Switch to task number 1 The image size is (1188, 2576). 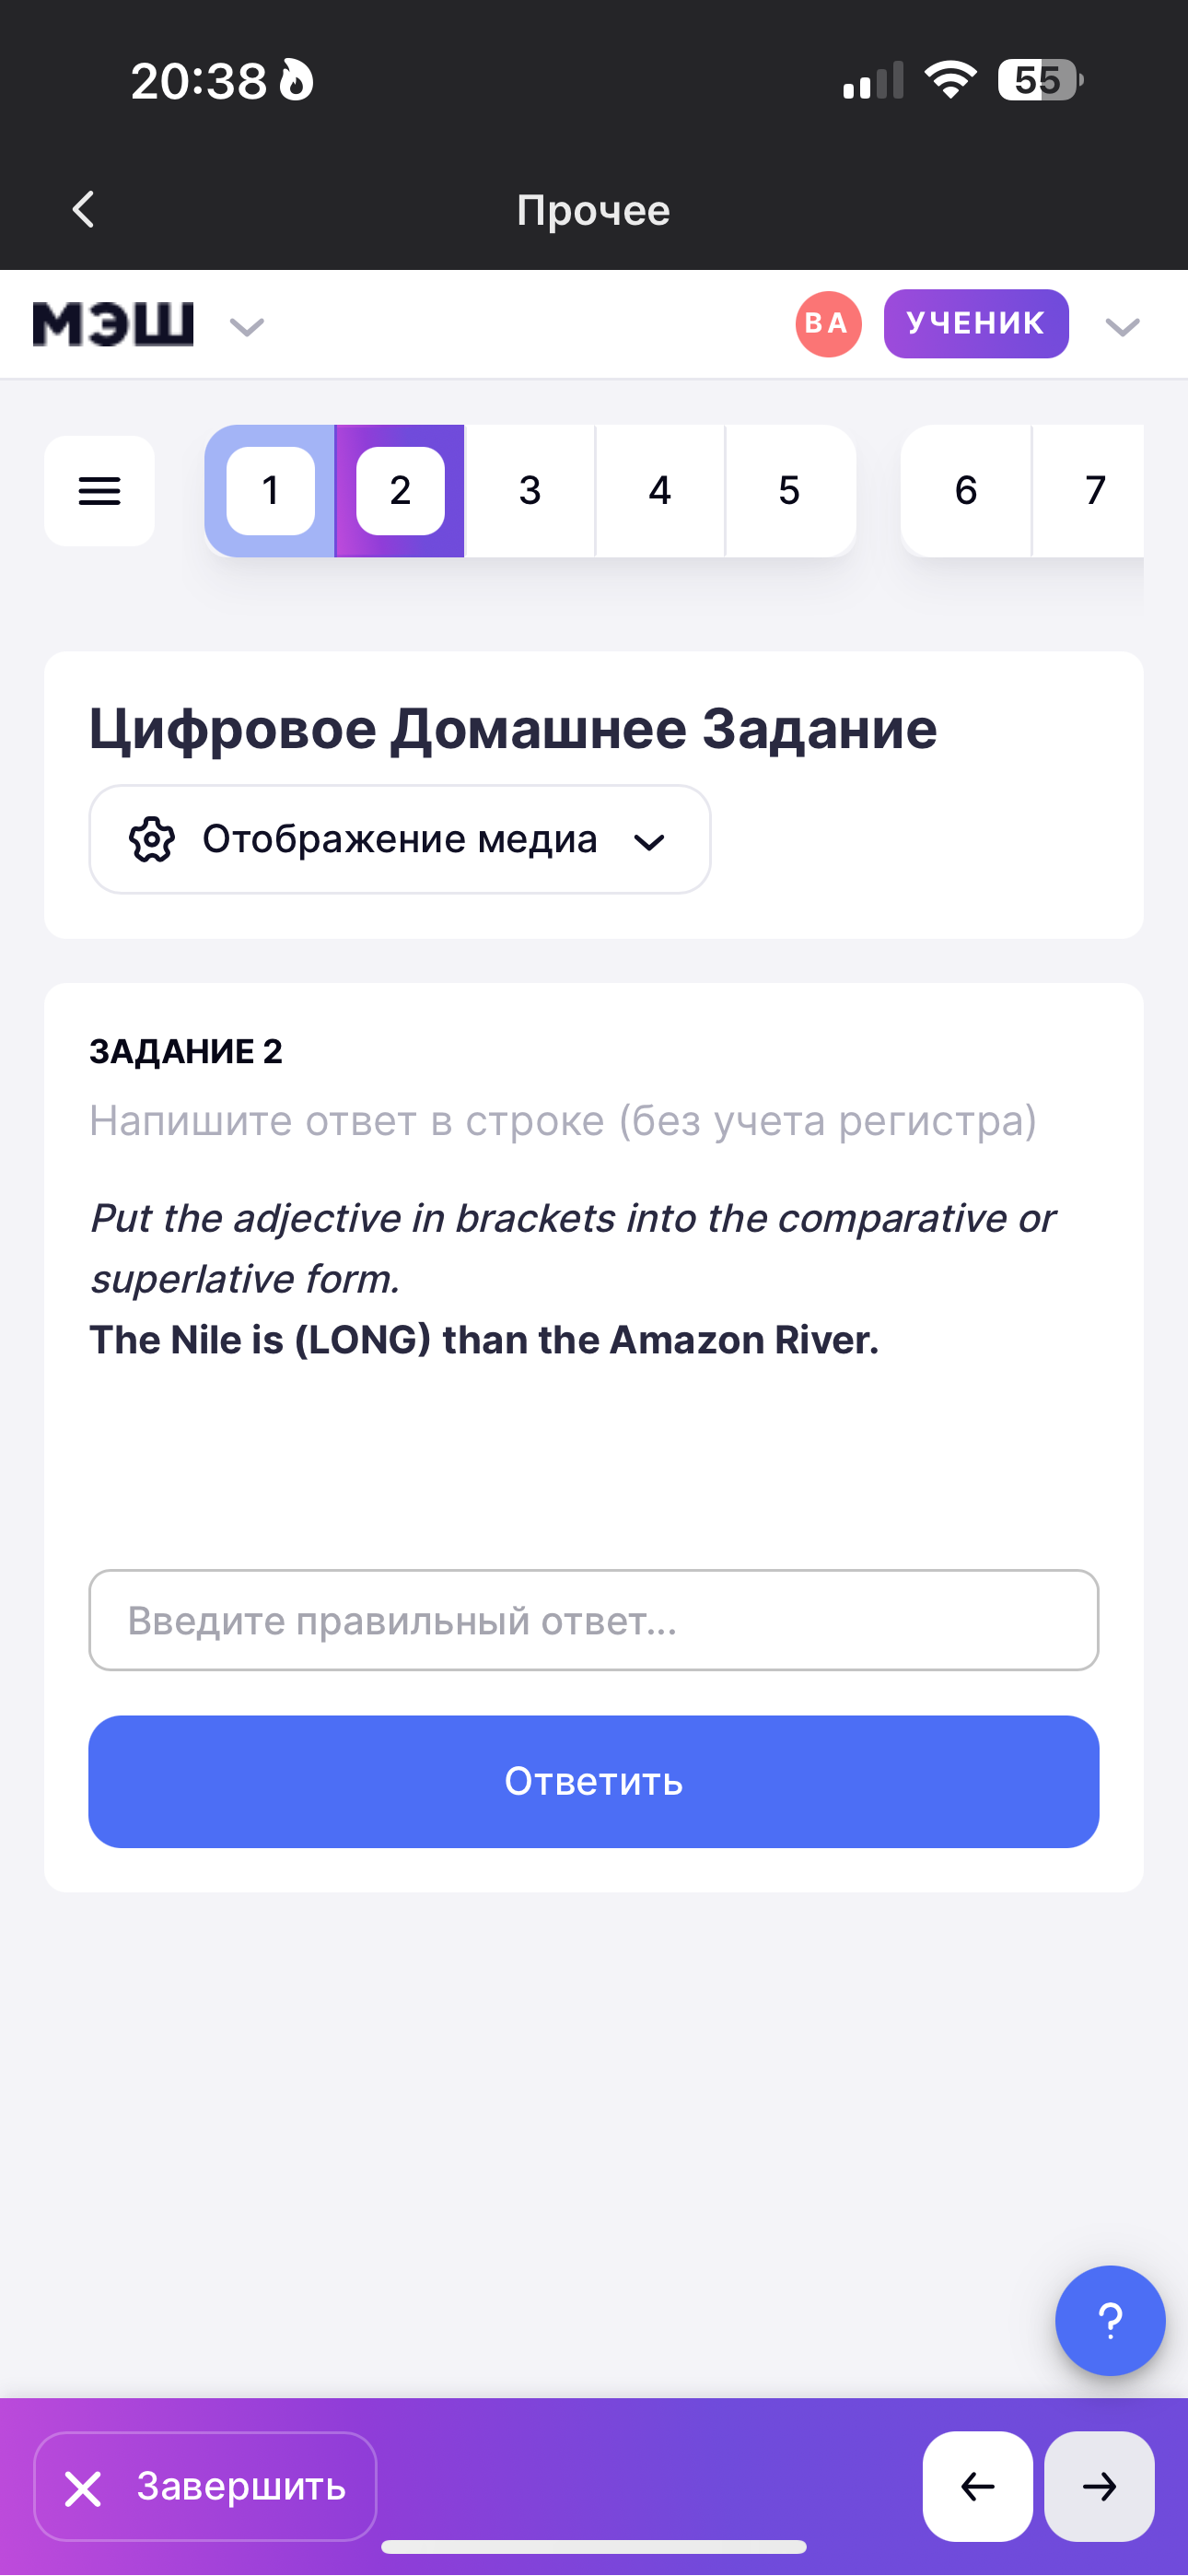coord(270,491)
